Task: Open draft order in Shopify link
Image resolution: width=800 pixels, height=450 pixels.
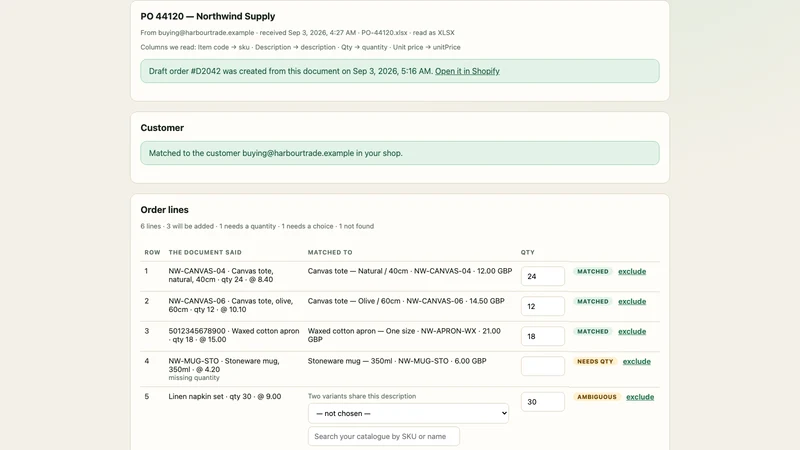Action: [467, 71]
